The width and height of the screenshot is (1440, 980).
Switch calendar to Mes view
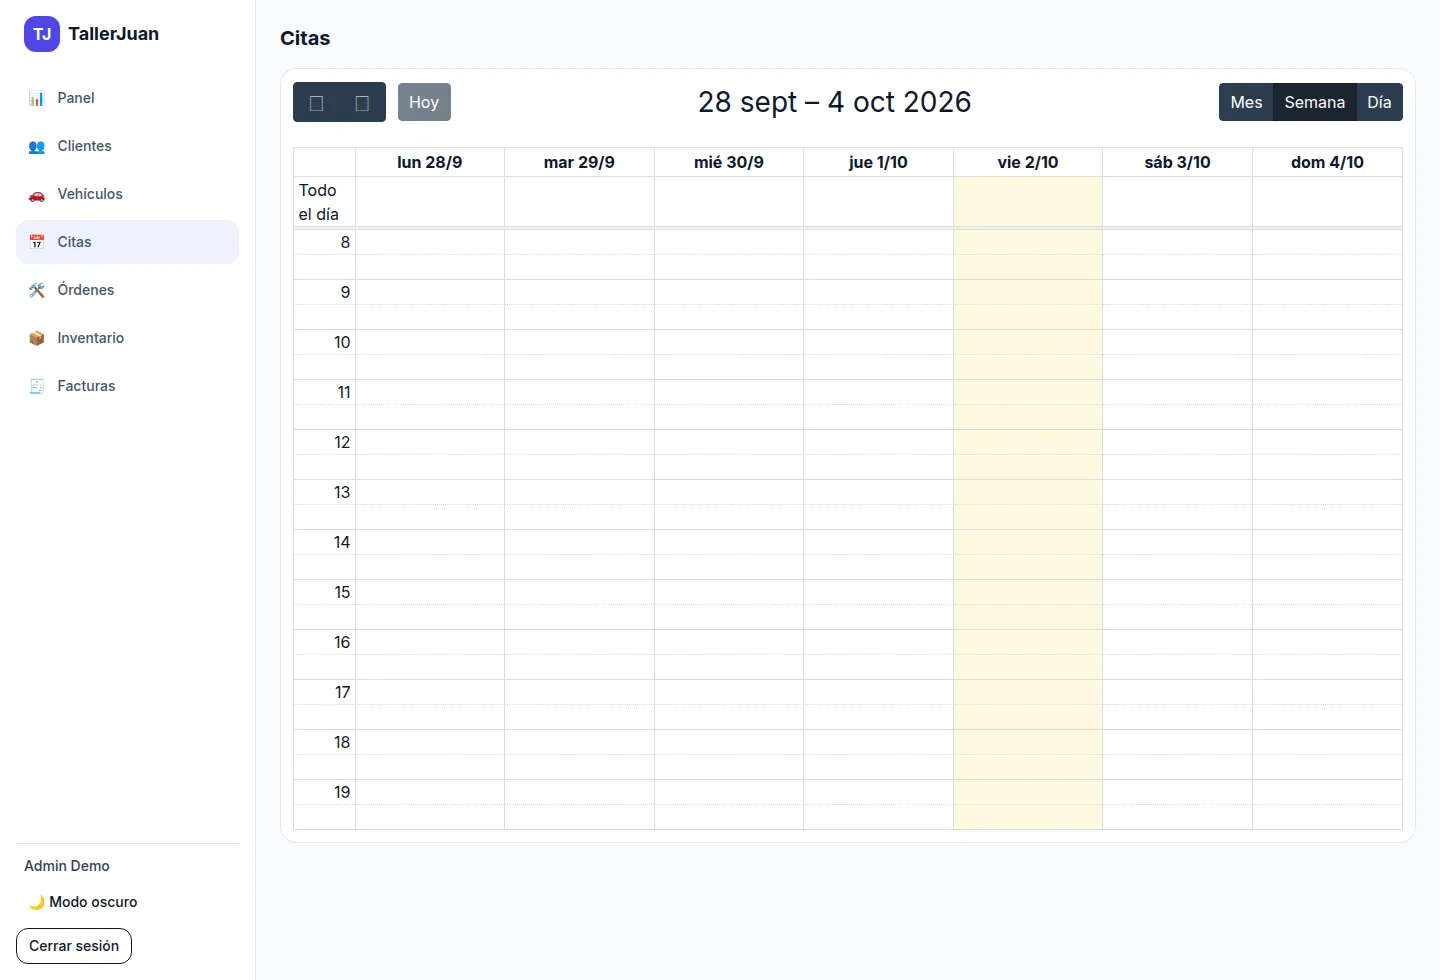point(1246,102)
